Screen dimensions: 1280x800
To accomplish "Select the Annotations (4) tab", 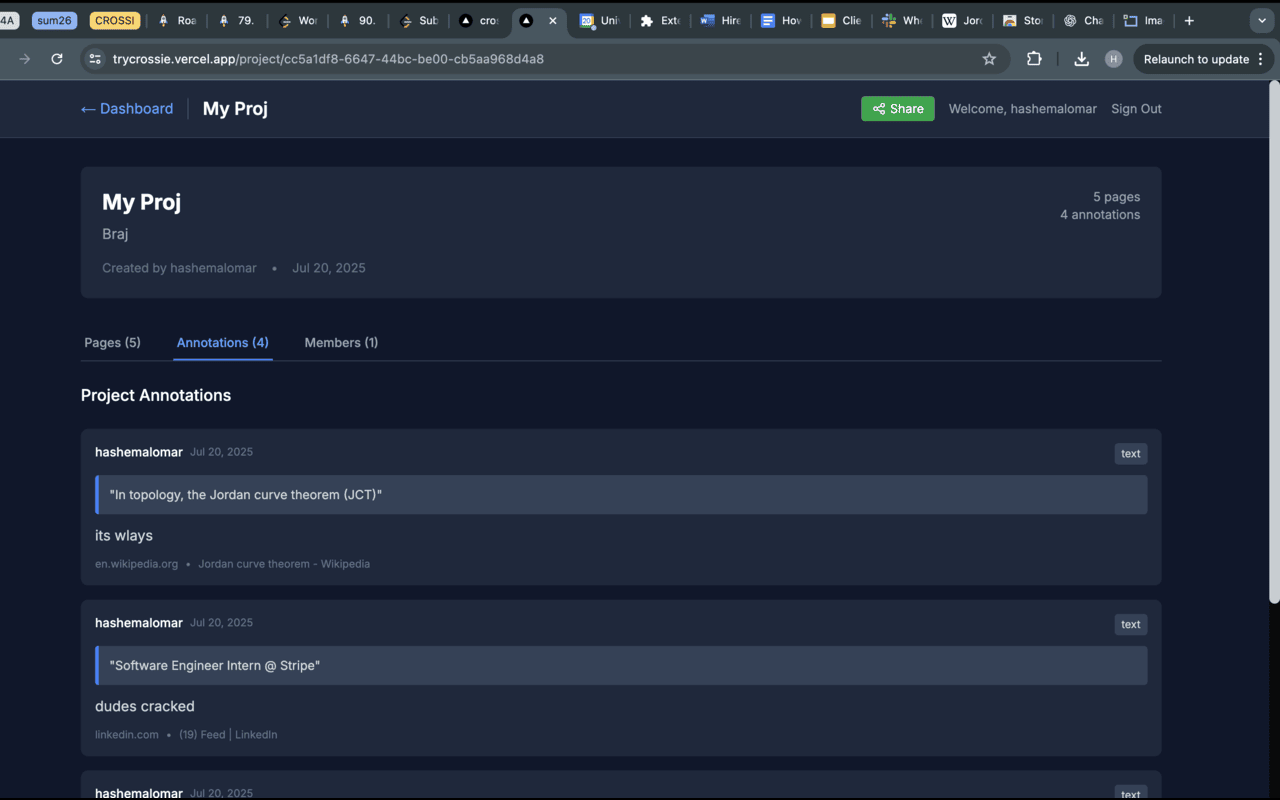I will [x=222, y=343].
